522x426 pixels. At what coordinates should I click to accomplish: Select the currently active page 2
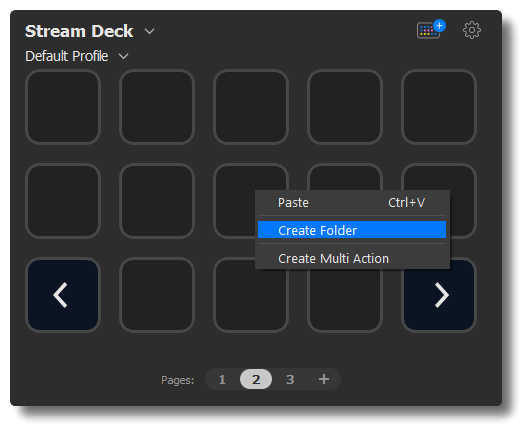256,379
